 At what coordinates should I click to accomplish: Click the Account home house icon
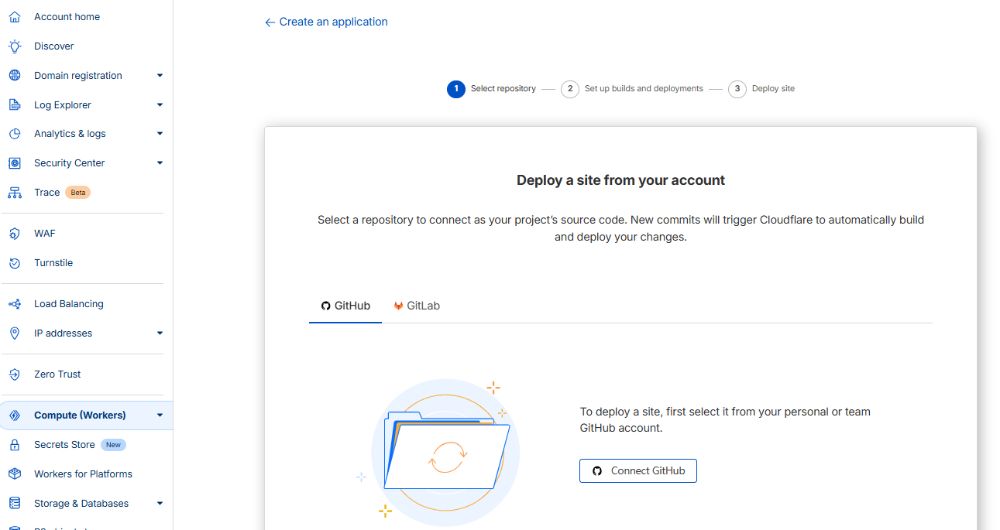pyautogui.click(x=14, y=17)
